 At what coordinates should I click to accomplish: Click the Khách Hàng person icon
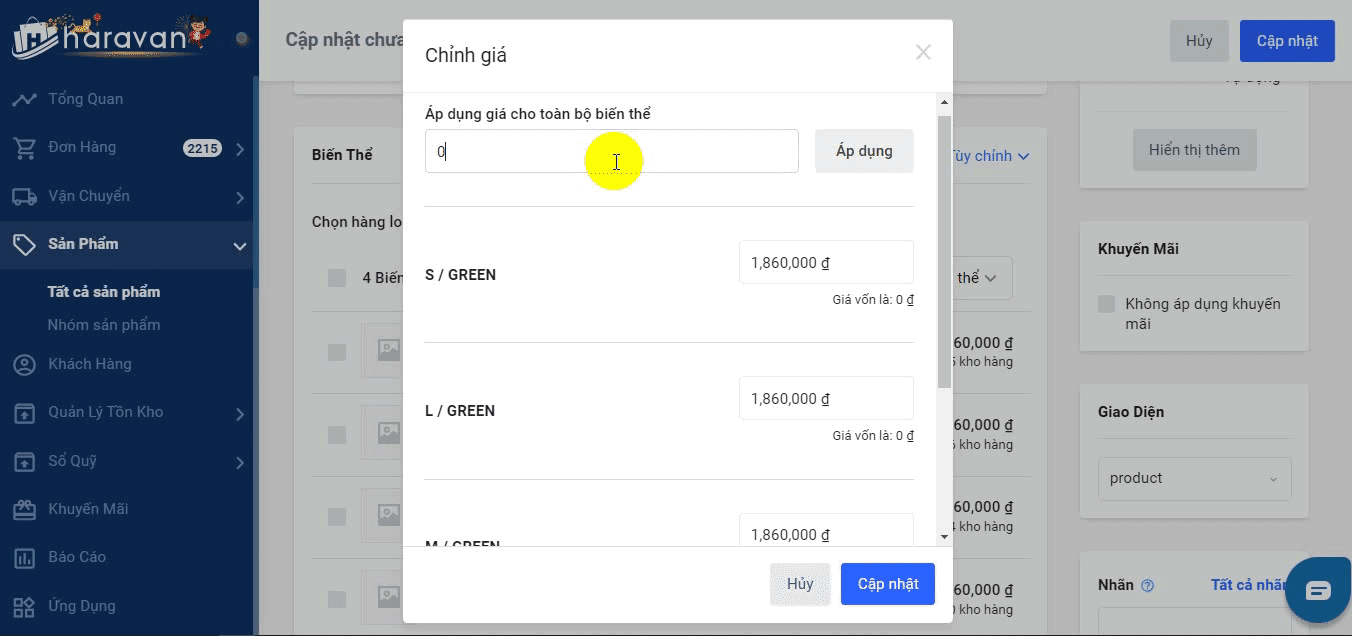point(24,365)
